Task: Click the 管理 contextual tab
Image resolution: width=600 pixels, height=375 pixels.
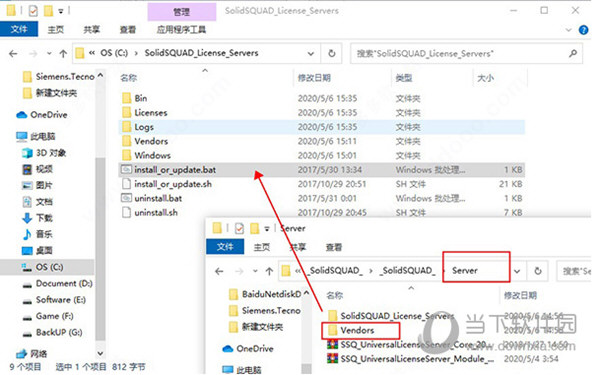Action: click(x=182, y=12)
